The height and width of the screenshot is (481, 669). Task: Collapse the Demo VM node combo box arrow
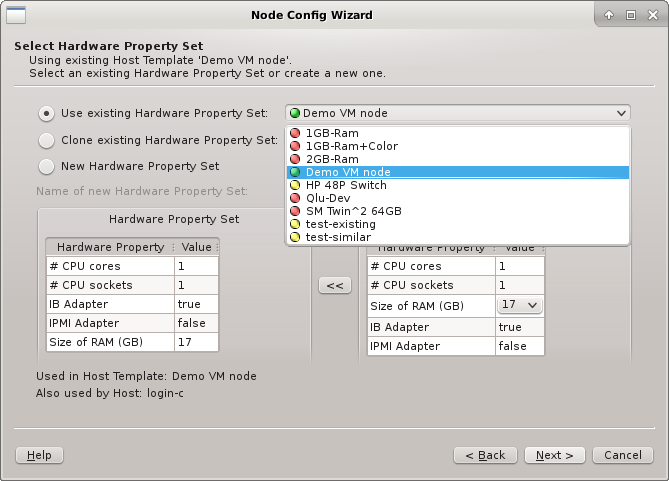[x=621, y=114]
